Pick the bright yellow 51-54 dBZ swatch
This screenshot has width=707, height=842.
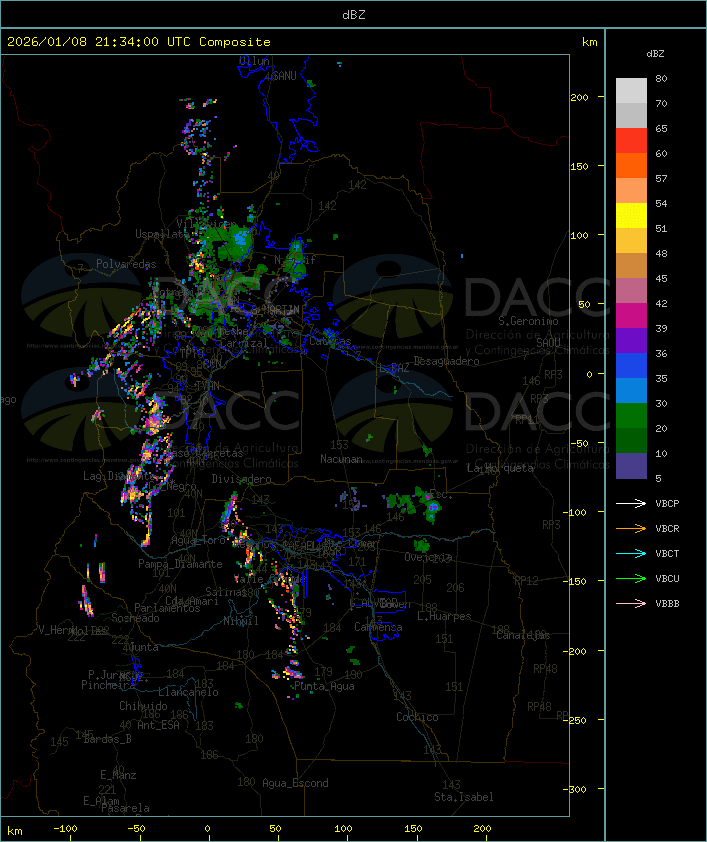coord(631,216)
